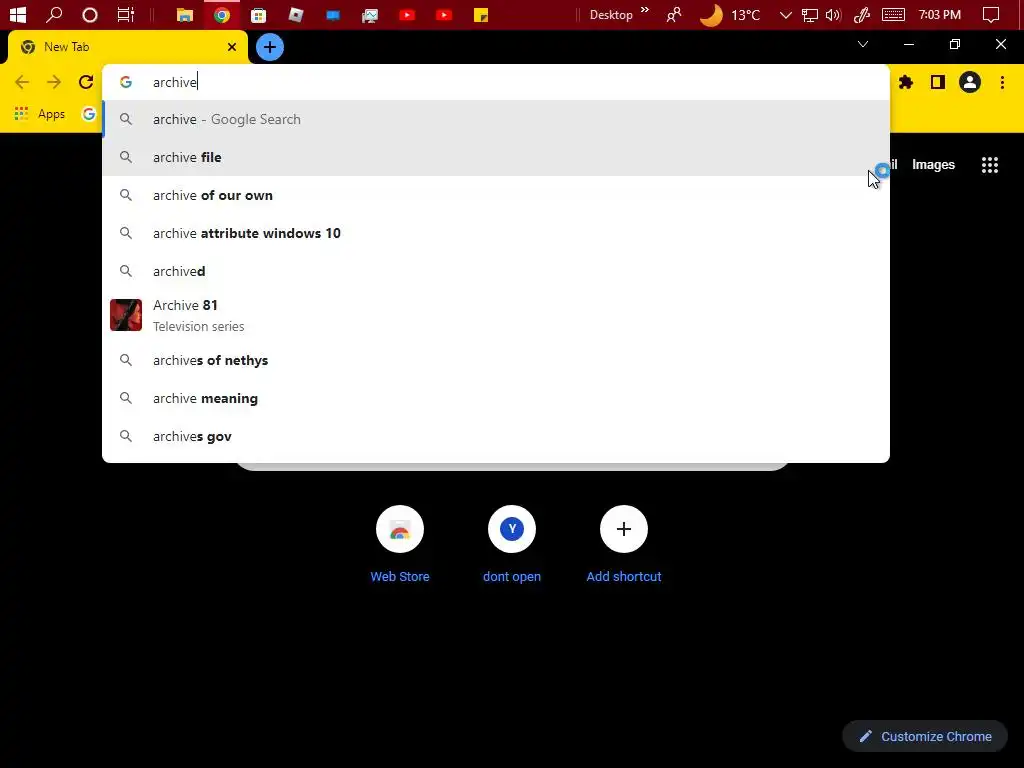Open the touch keyboard tray icon
This screenshot has width=1024, height=768.
[893, 14]
